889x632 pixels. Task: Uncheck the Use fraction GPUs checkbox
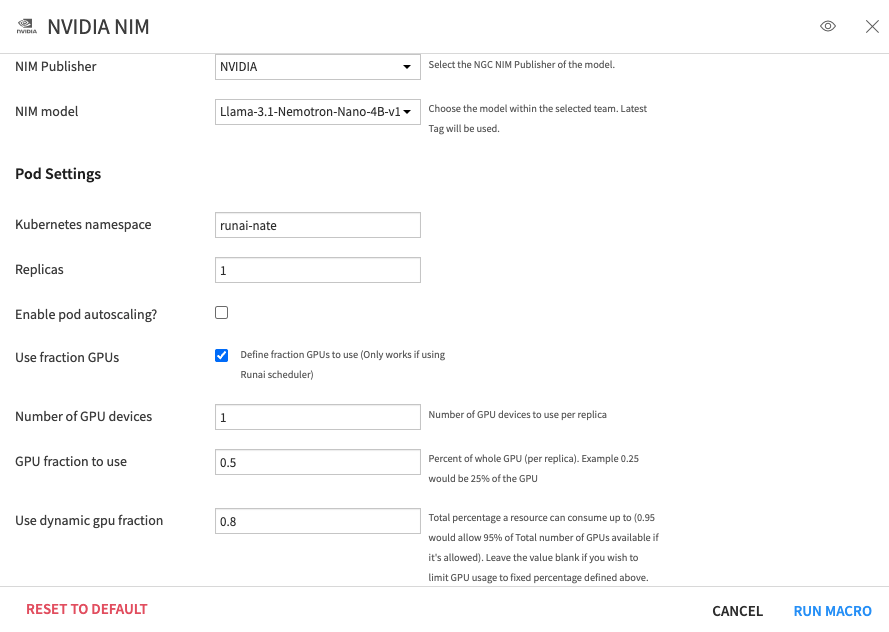pos(222,355)
